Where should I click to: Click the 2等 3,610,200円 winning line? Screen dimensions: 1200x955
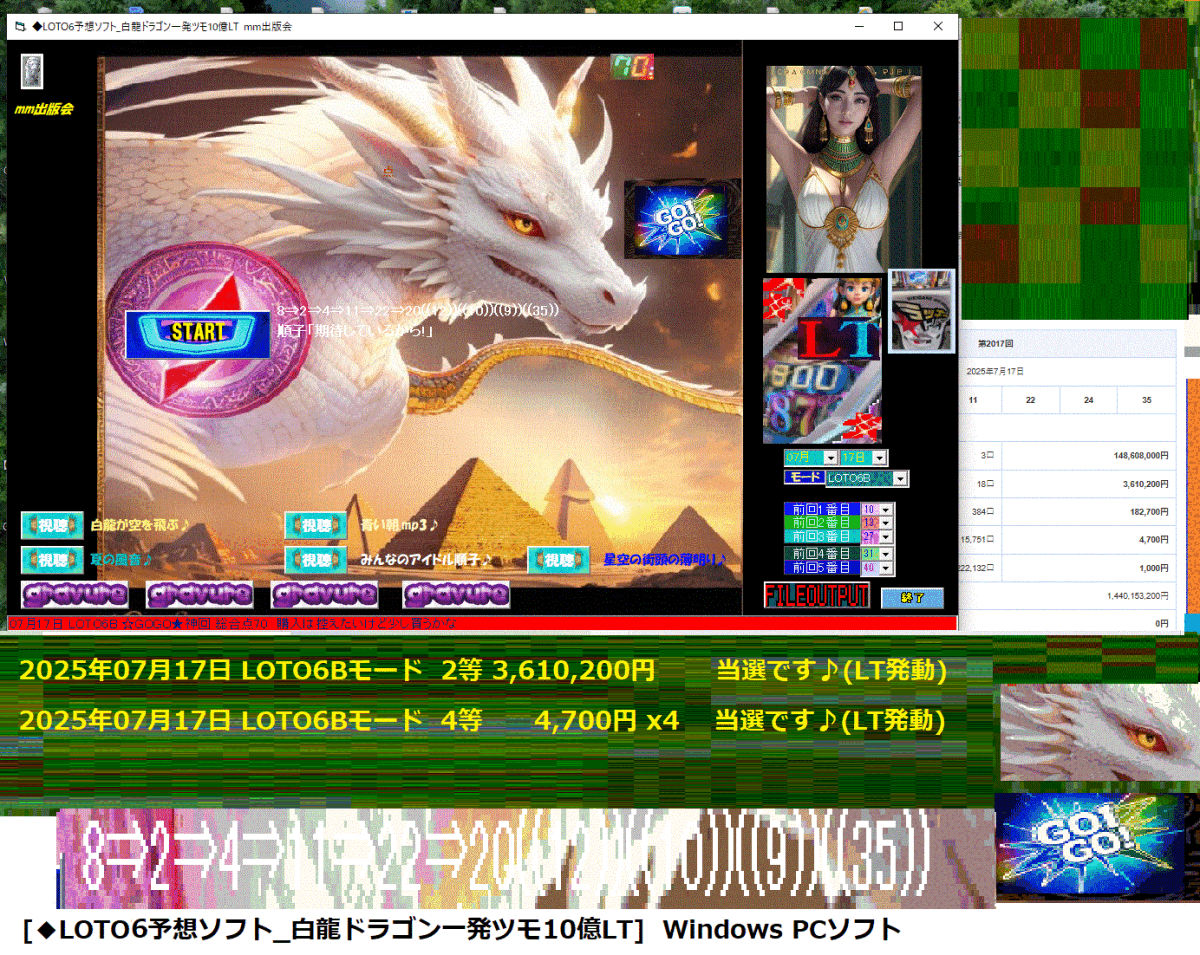pyautogui.click(x=482, y=671)
